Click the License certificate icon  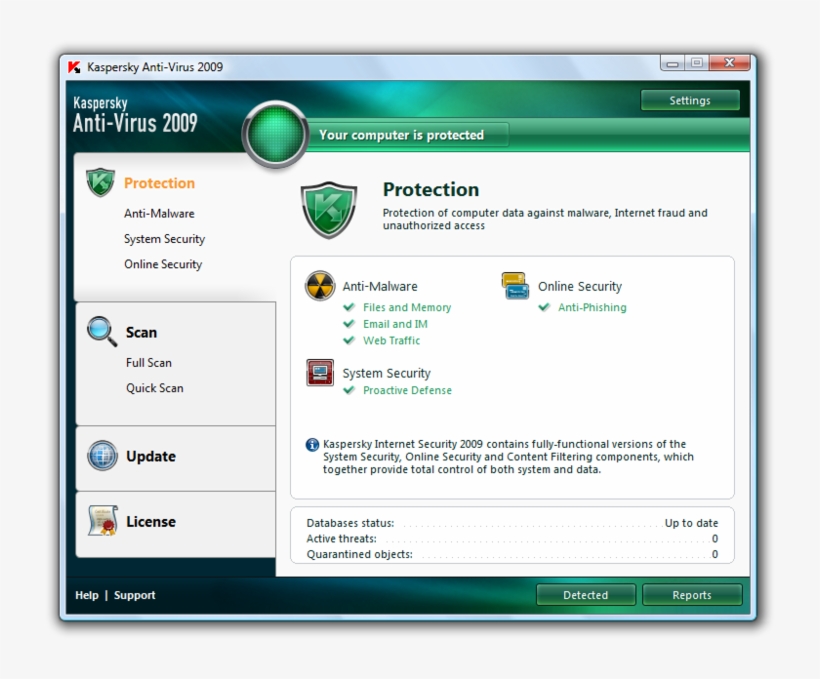pos(102,521)
